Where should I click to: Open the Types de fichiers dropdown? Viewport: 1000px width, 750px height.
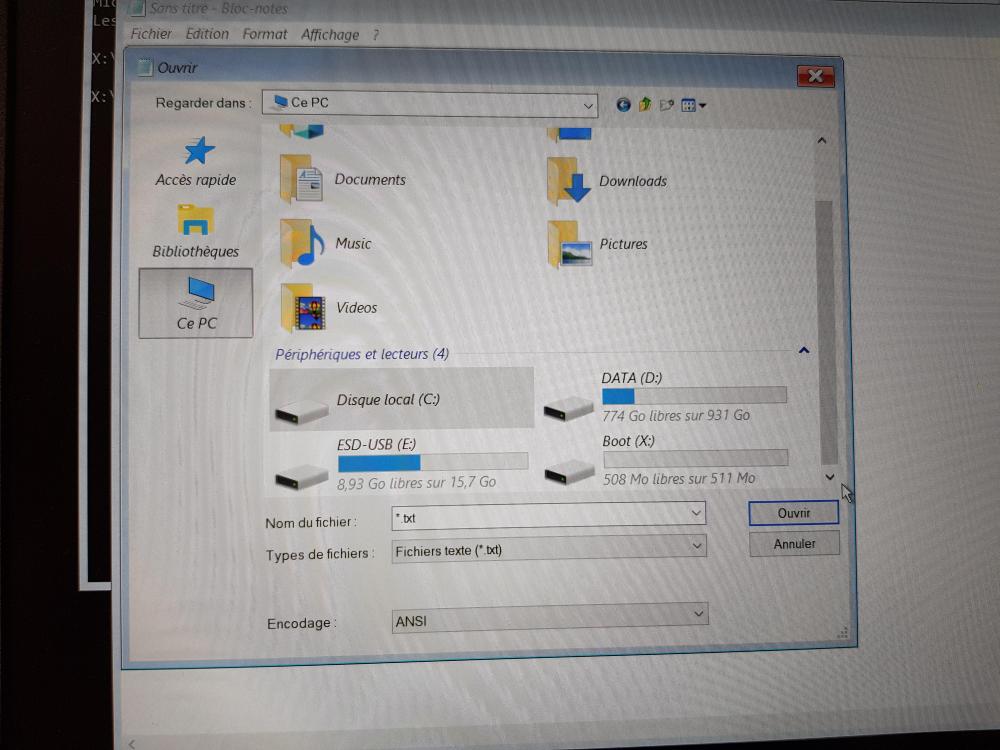pos(549,548)
